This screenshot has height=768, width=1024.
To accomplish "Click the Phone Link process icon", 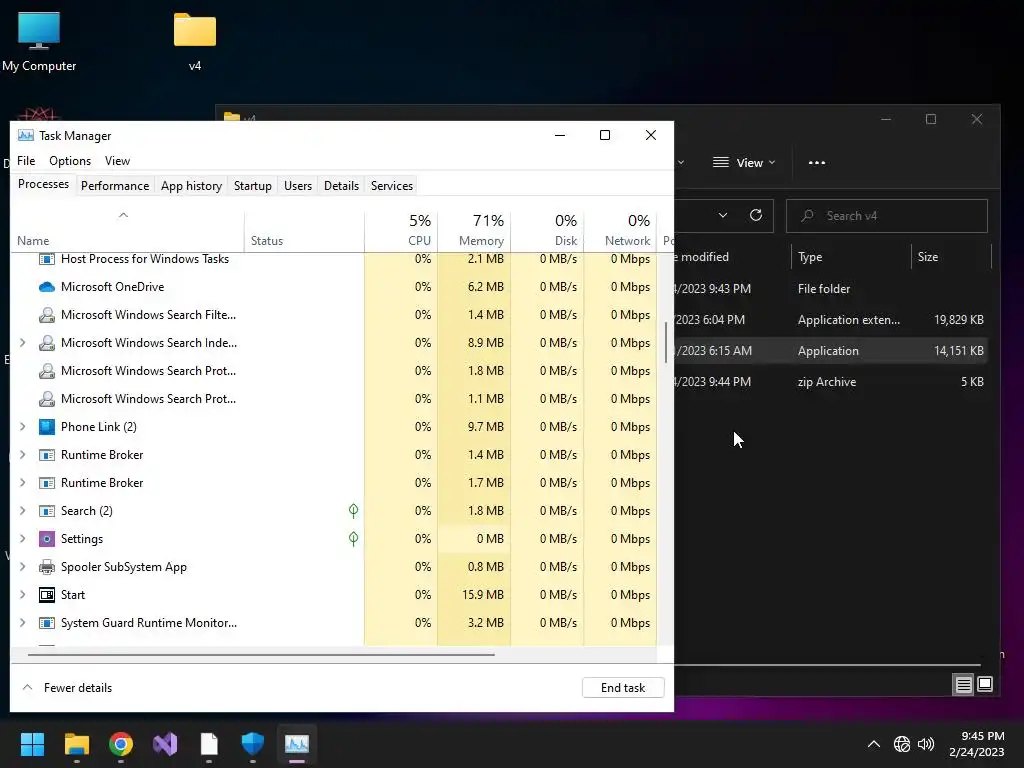I will click(46, 427).
